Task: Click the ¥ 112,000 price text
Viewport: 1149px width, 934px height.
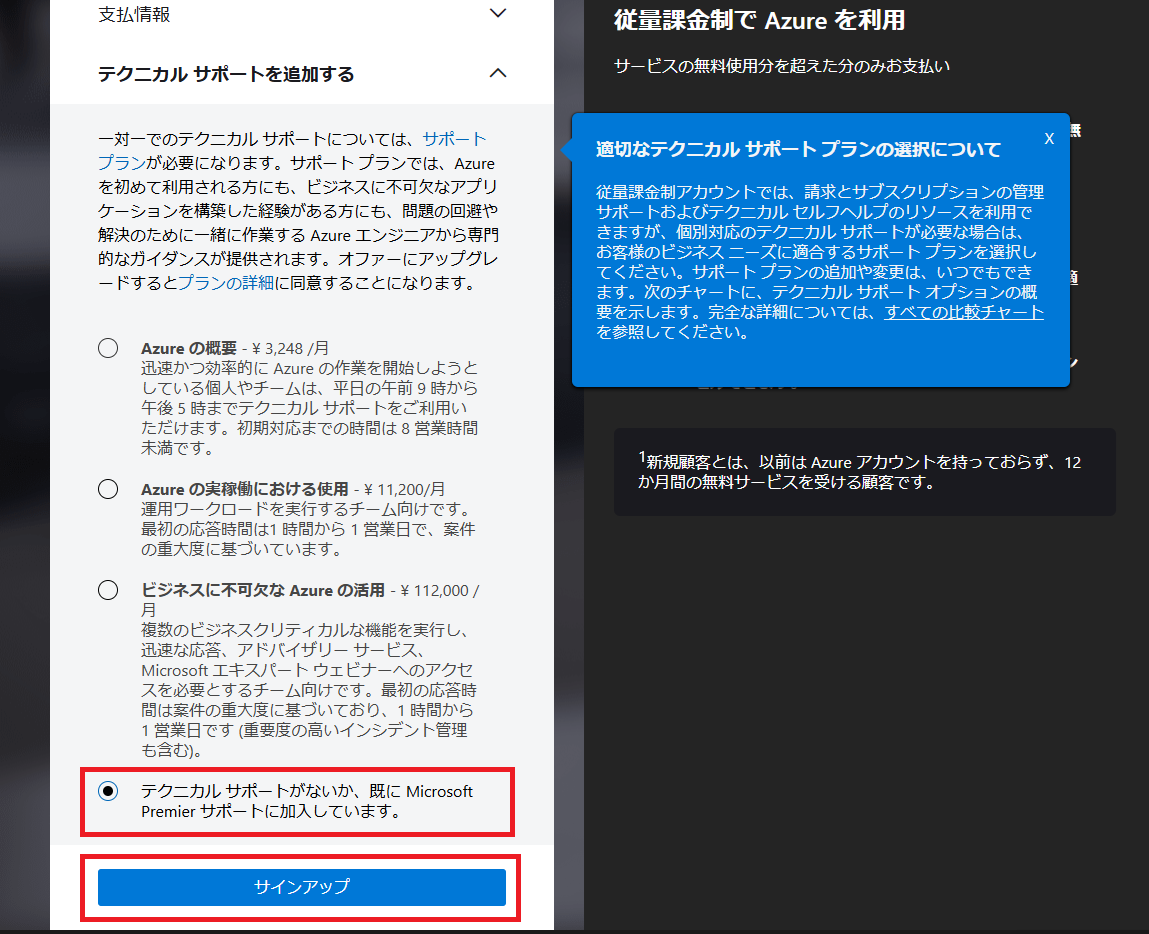Action: tap(435, 590)
